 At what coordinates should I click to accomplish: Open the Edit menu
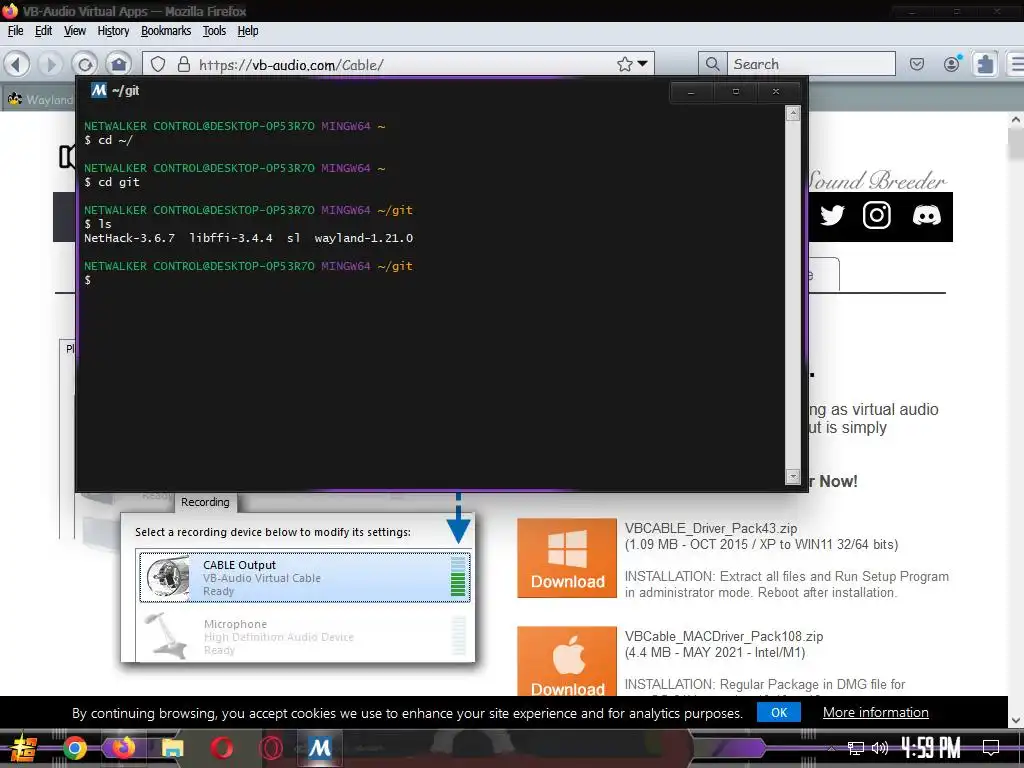pyautogui.click(x=43, y=31)
